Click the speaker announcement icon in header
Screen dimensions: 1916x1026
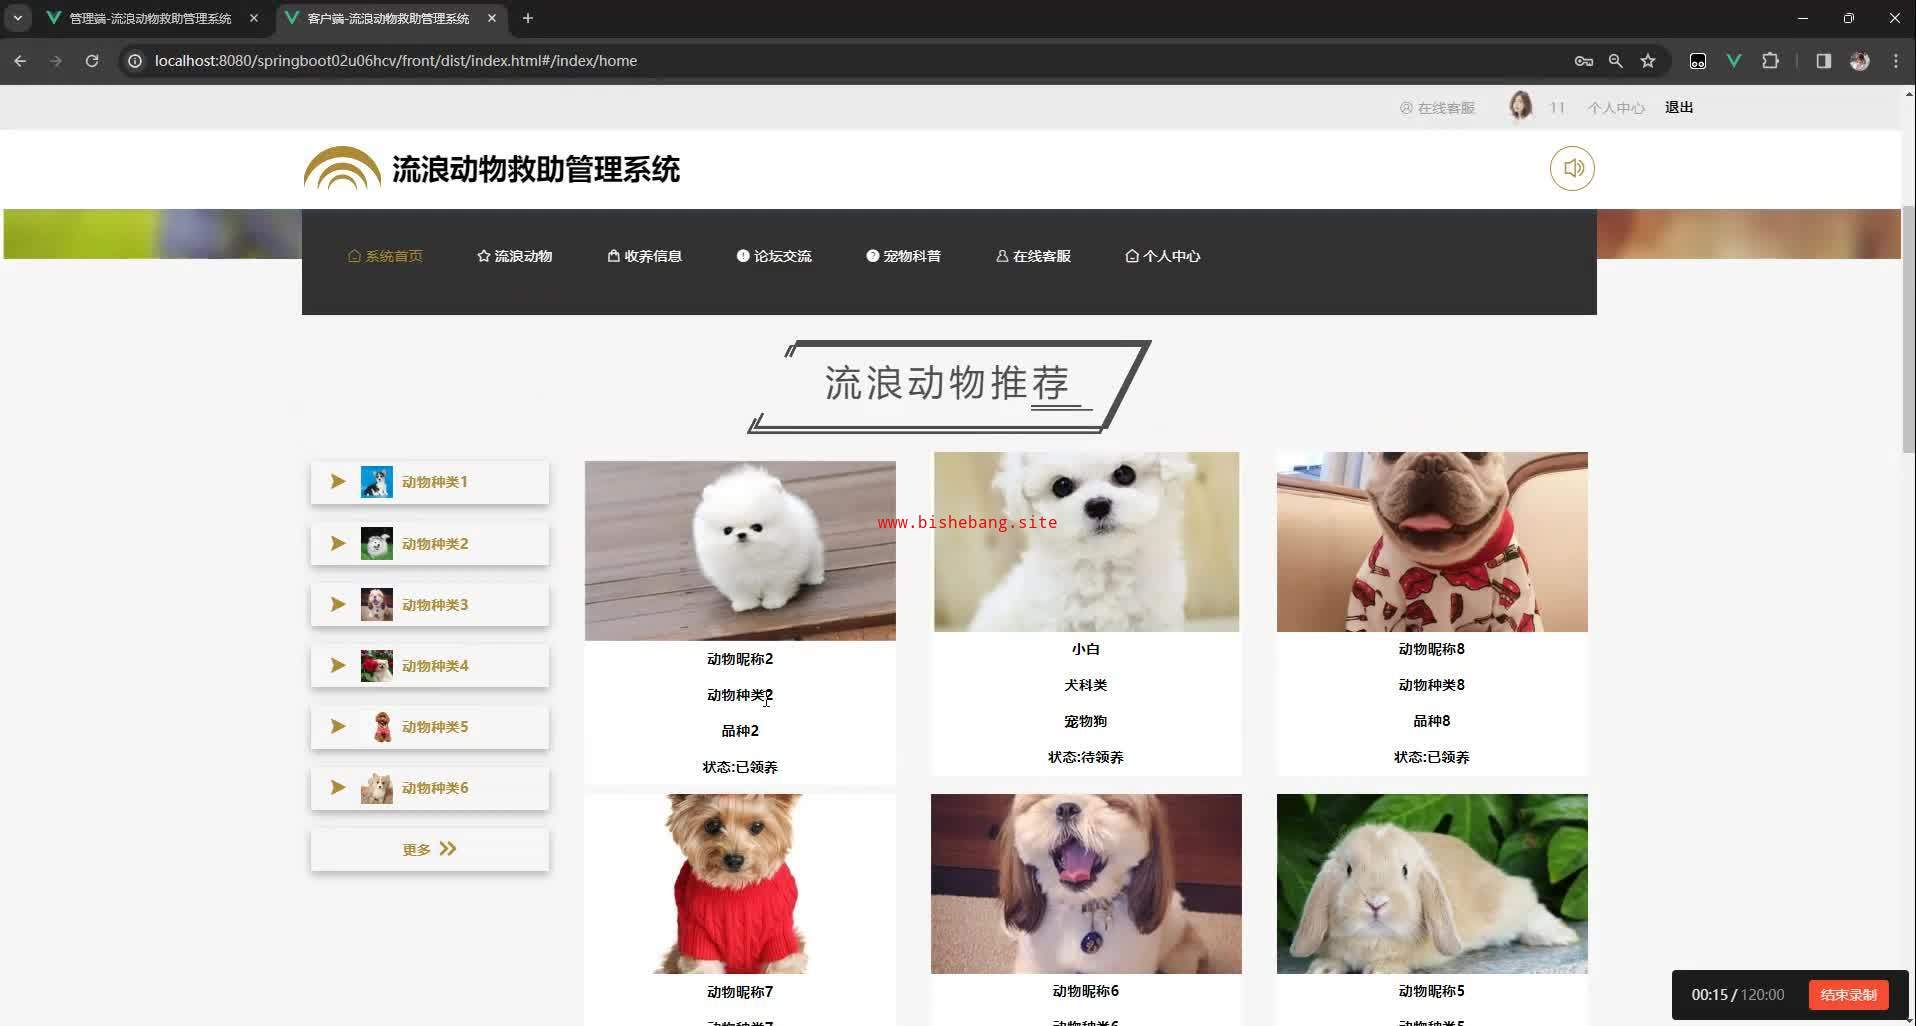(1572, 168)
